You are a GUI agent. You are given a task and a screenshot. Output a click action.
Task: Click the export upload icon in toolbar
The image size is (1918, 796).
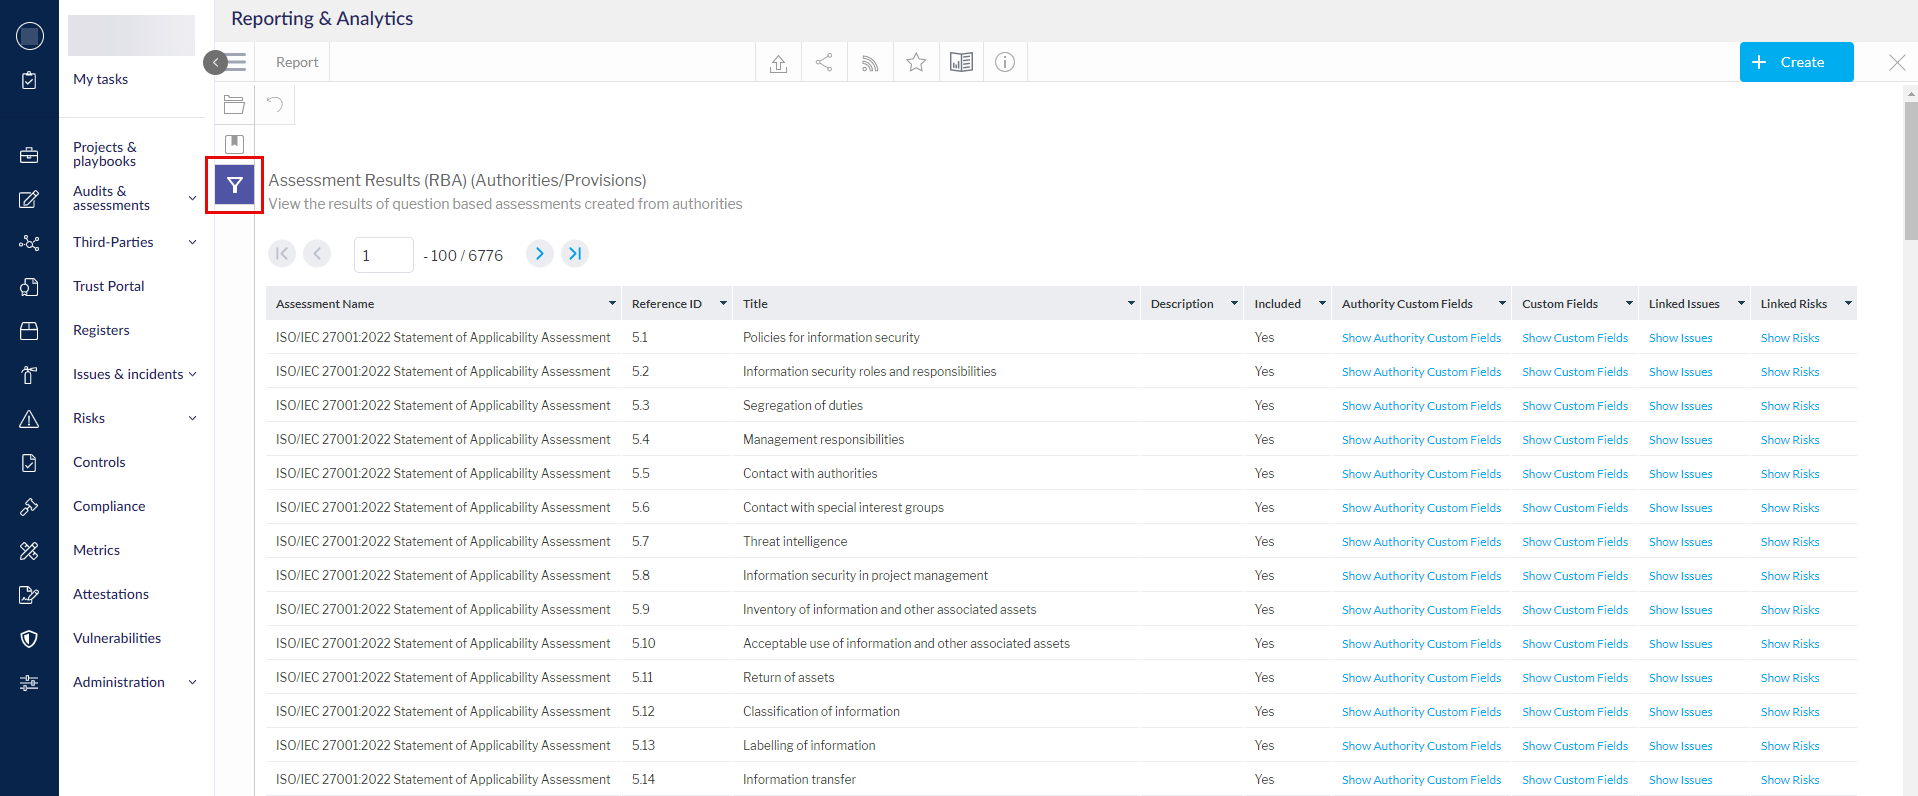coord(779,62)
